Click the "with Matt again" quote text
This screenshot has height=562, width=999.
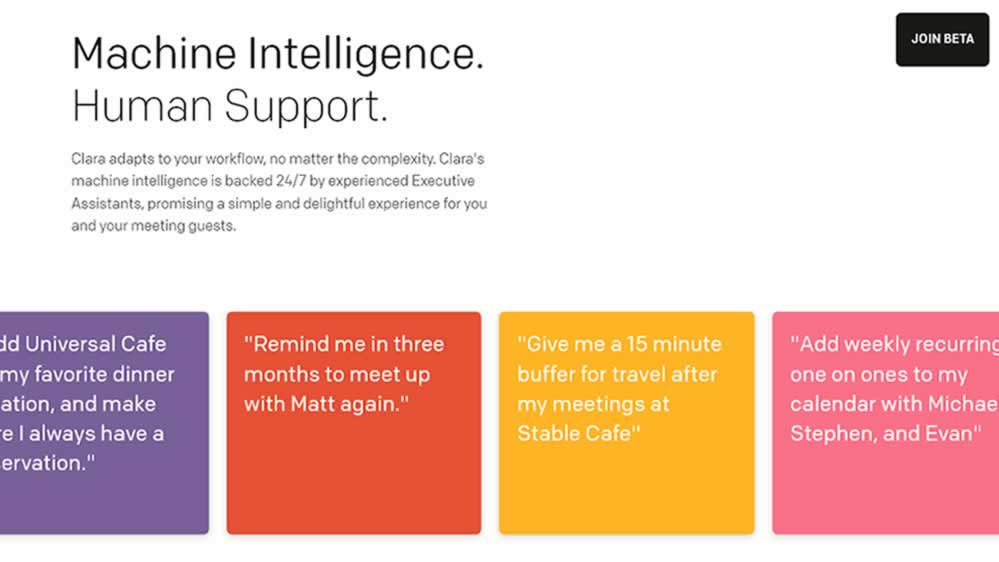(x=326, y=404)
